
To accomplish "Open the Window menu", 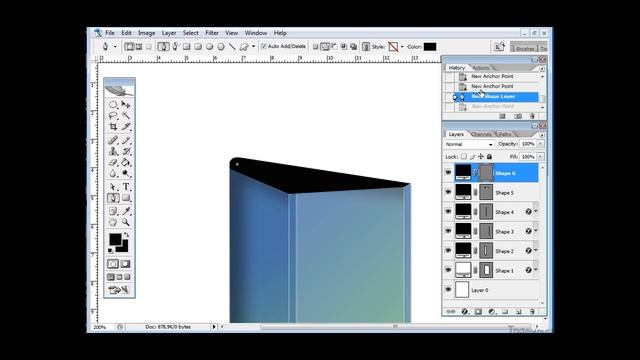I will pos(256,33).
